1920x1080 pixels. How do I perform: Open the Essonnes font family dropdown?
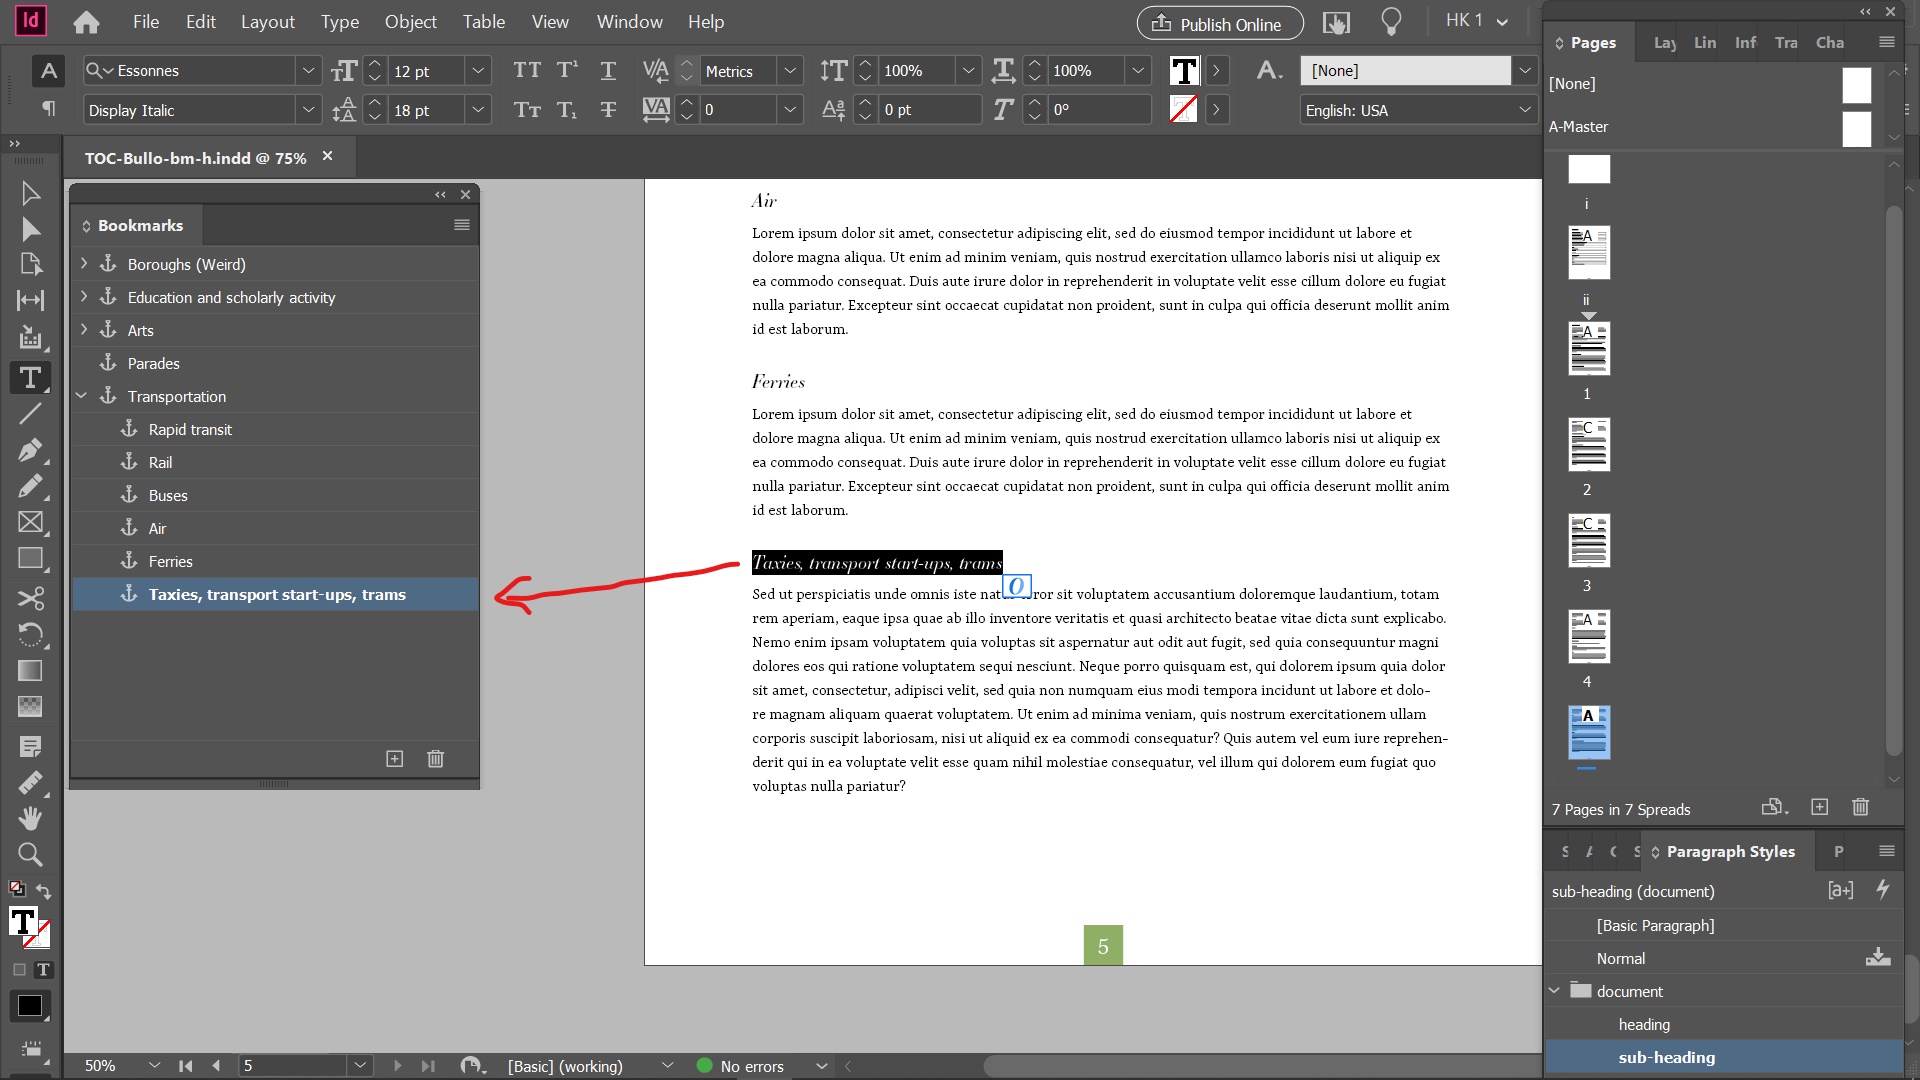pyautogui.click(x=308, y=70)
